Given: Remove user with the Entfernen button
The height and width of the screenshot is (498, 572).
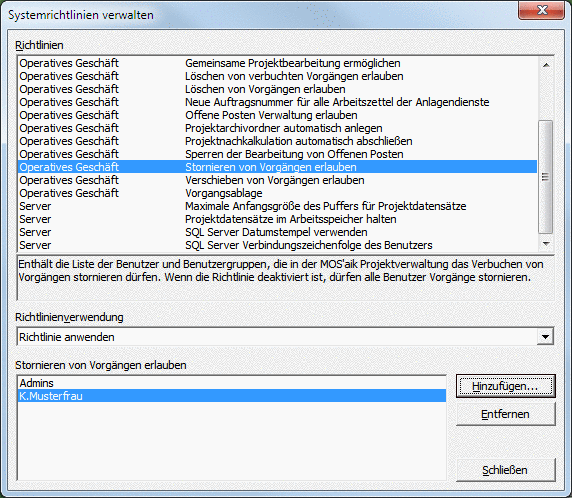Looking at the screenshot, I should [x=506, y=414].
